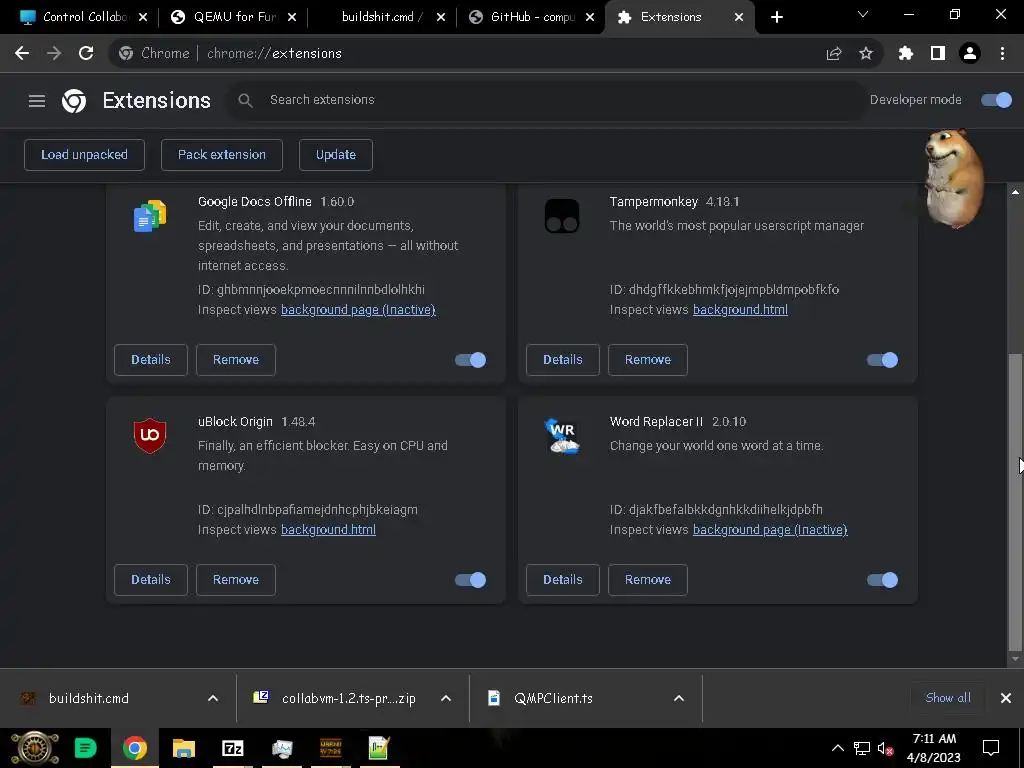Open the clock showing 7:11 AM
1024x768 pixels.
(x=934, y=748)
